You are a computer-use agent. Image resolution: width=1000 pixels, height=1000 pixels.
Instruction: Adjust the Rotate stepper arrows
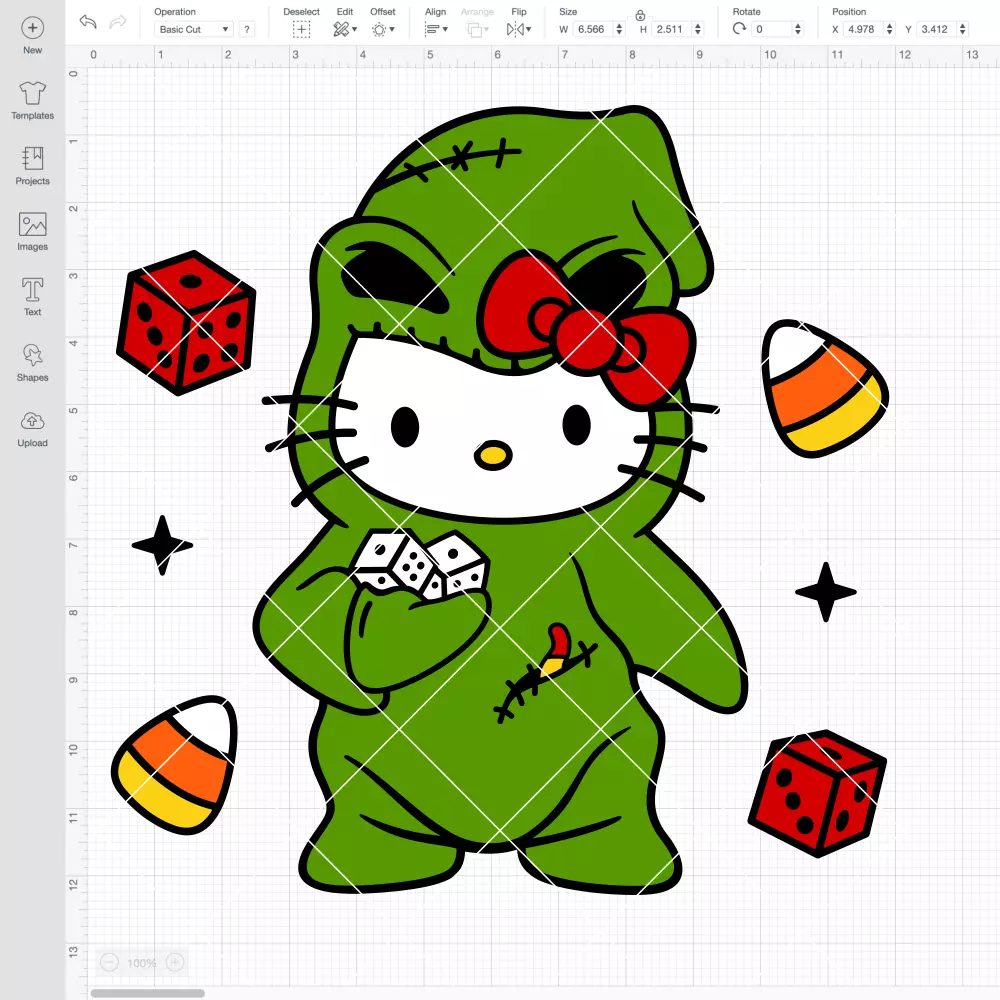(x=798, y=29)
